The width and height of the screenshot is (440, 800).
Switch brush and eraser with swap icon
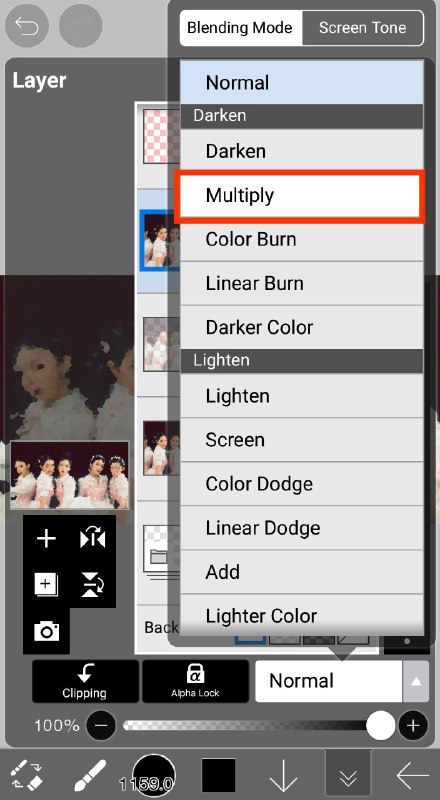coord(27,776)
